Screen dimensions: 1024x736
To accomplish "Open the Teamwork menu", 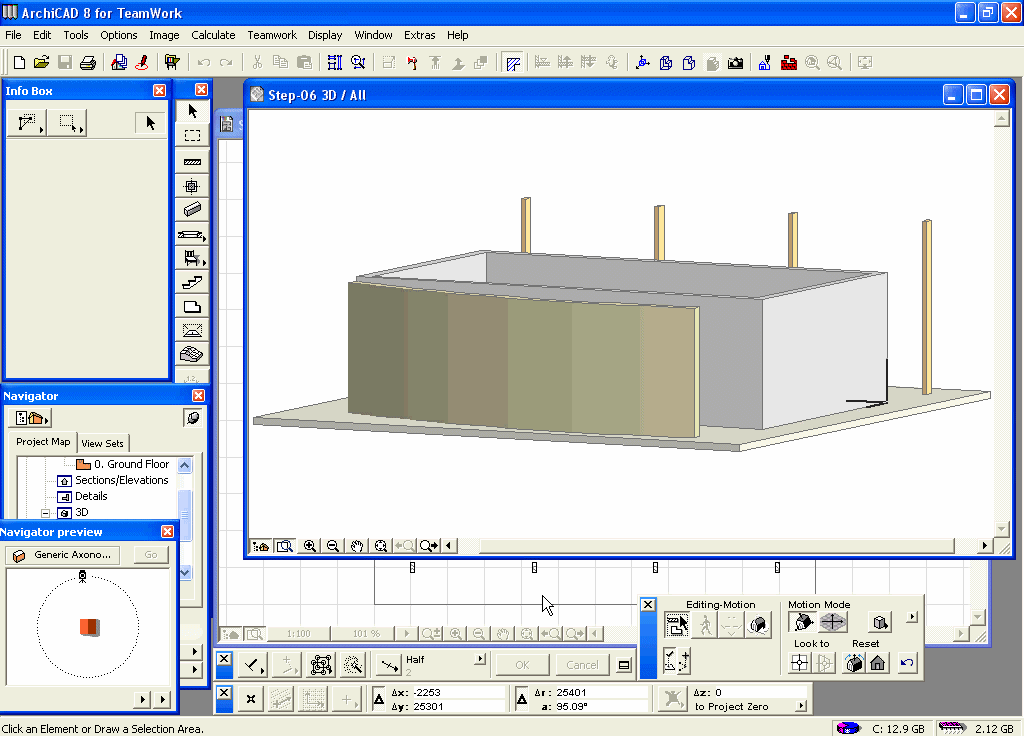I will coord(272,35).
